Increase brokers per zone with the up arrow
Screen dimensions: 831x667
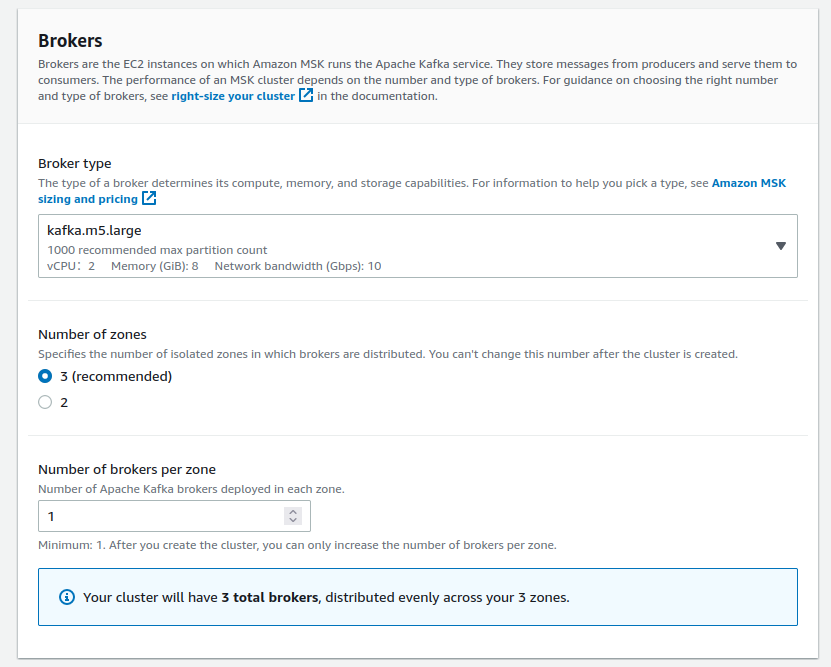pyautogui.click(x=292, y=511)
